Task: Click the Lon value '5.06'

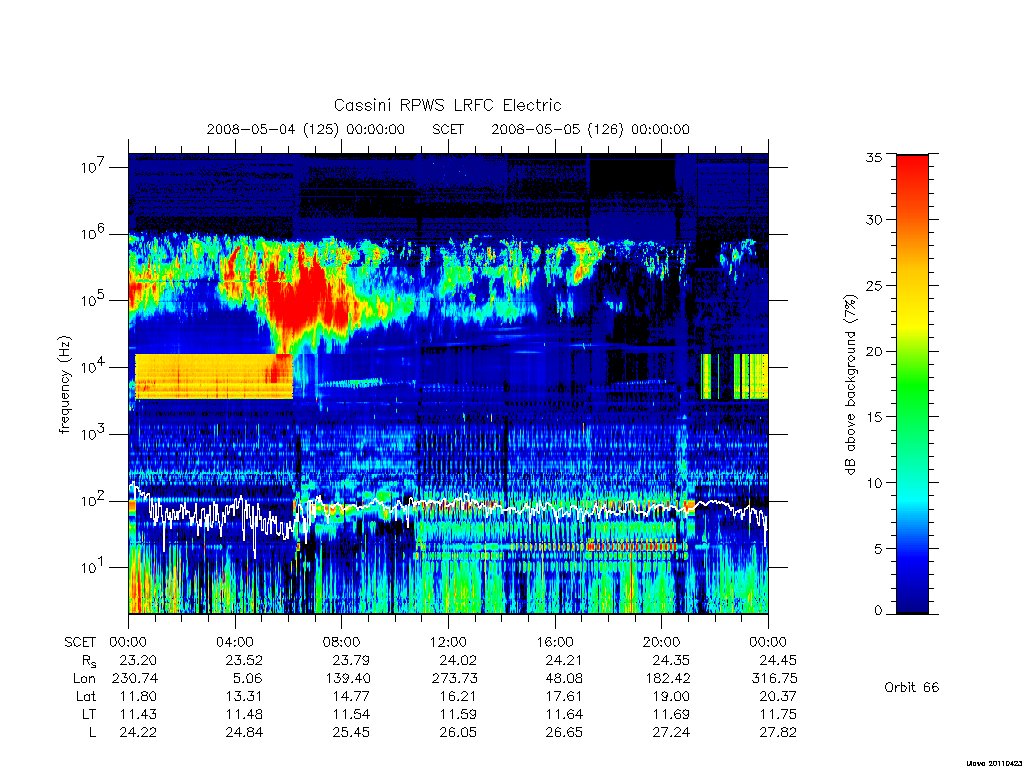Action: coord(246,679)
